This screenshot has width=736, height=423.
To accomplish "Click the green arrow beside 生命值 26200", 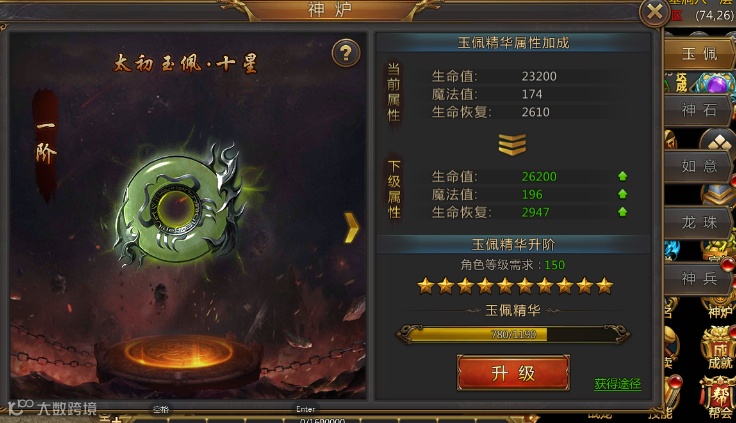I will click(x=622, y=176).
